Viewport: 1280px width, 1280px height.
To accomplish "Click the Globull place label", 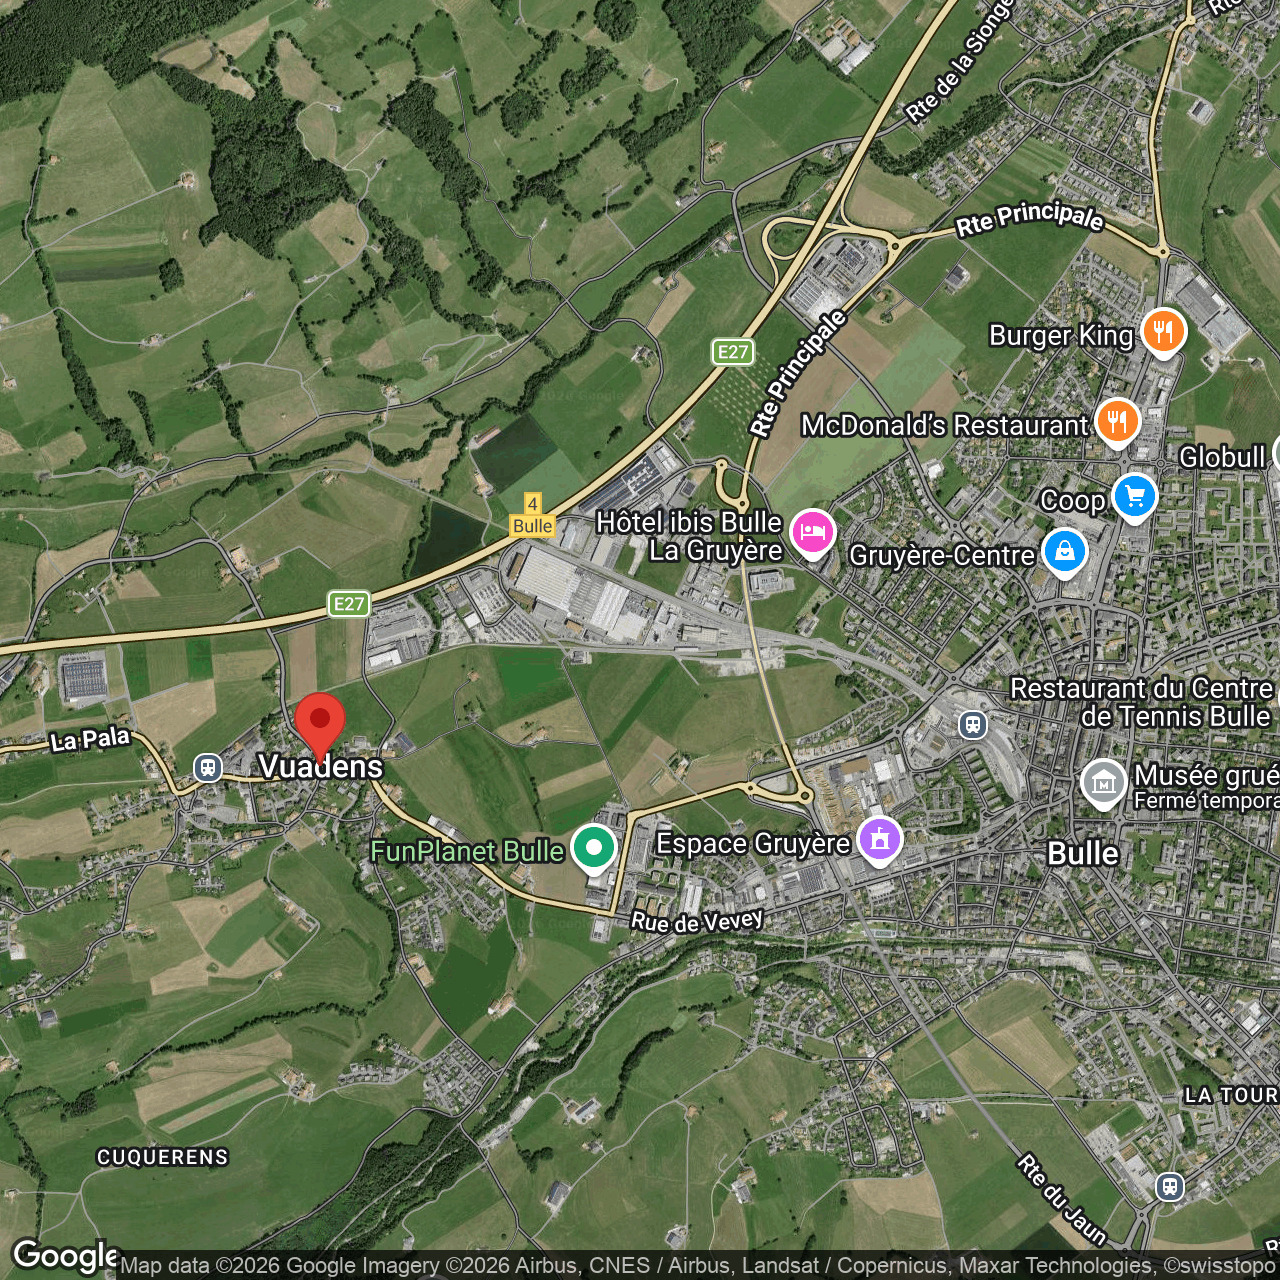I will pyautogui.click(x=1222, y=457).
